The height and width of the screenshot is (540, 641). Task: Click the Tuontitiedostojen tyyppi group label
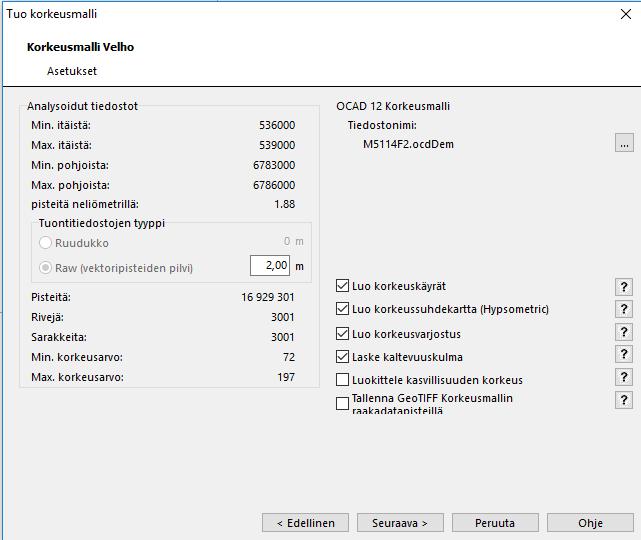click(x=102, y=223)
